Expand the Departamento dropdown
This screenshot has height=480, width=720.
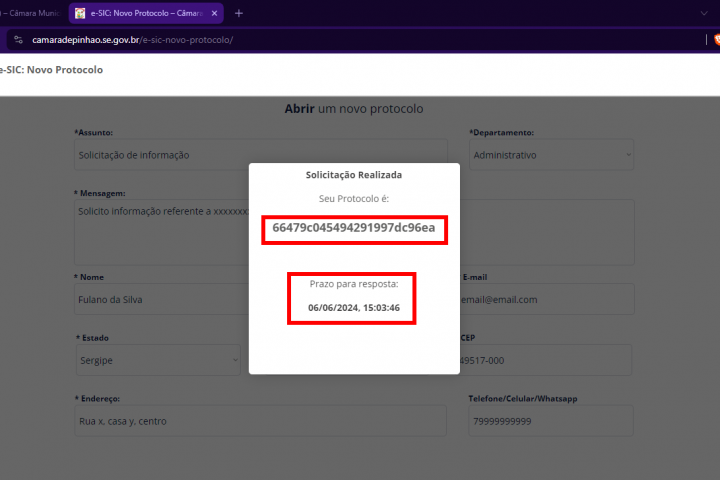551,155
